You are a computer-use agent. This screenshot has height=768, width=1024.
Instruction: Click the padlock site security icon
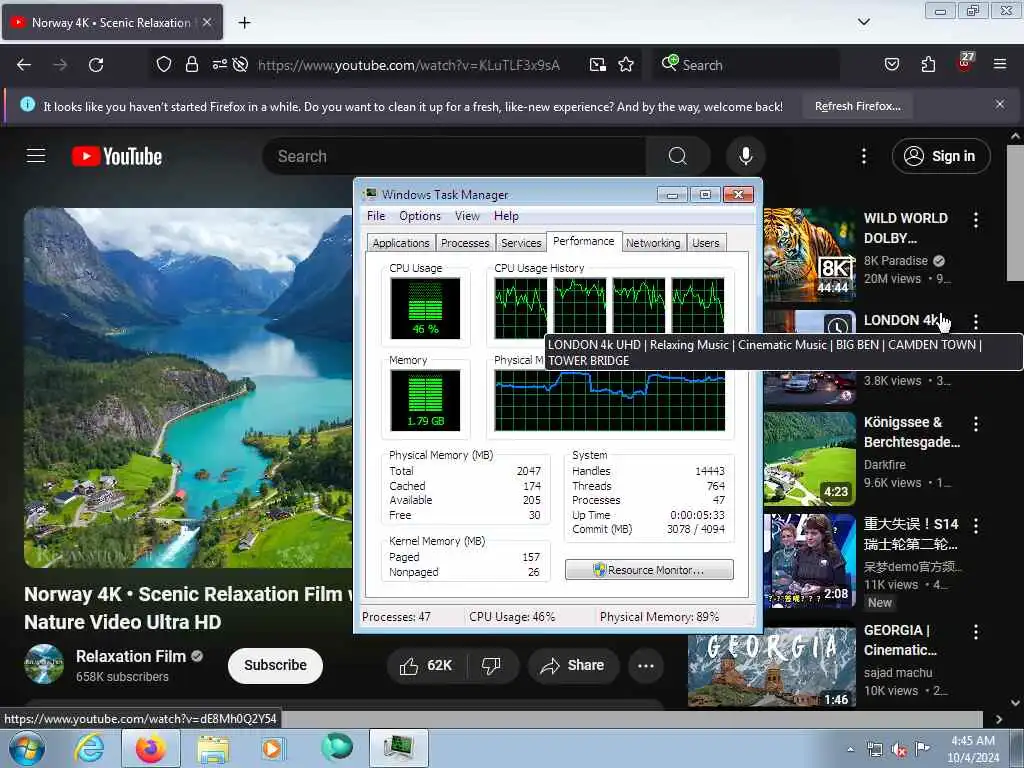pyautogui.click(x=191, y=65)
